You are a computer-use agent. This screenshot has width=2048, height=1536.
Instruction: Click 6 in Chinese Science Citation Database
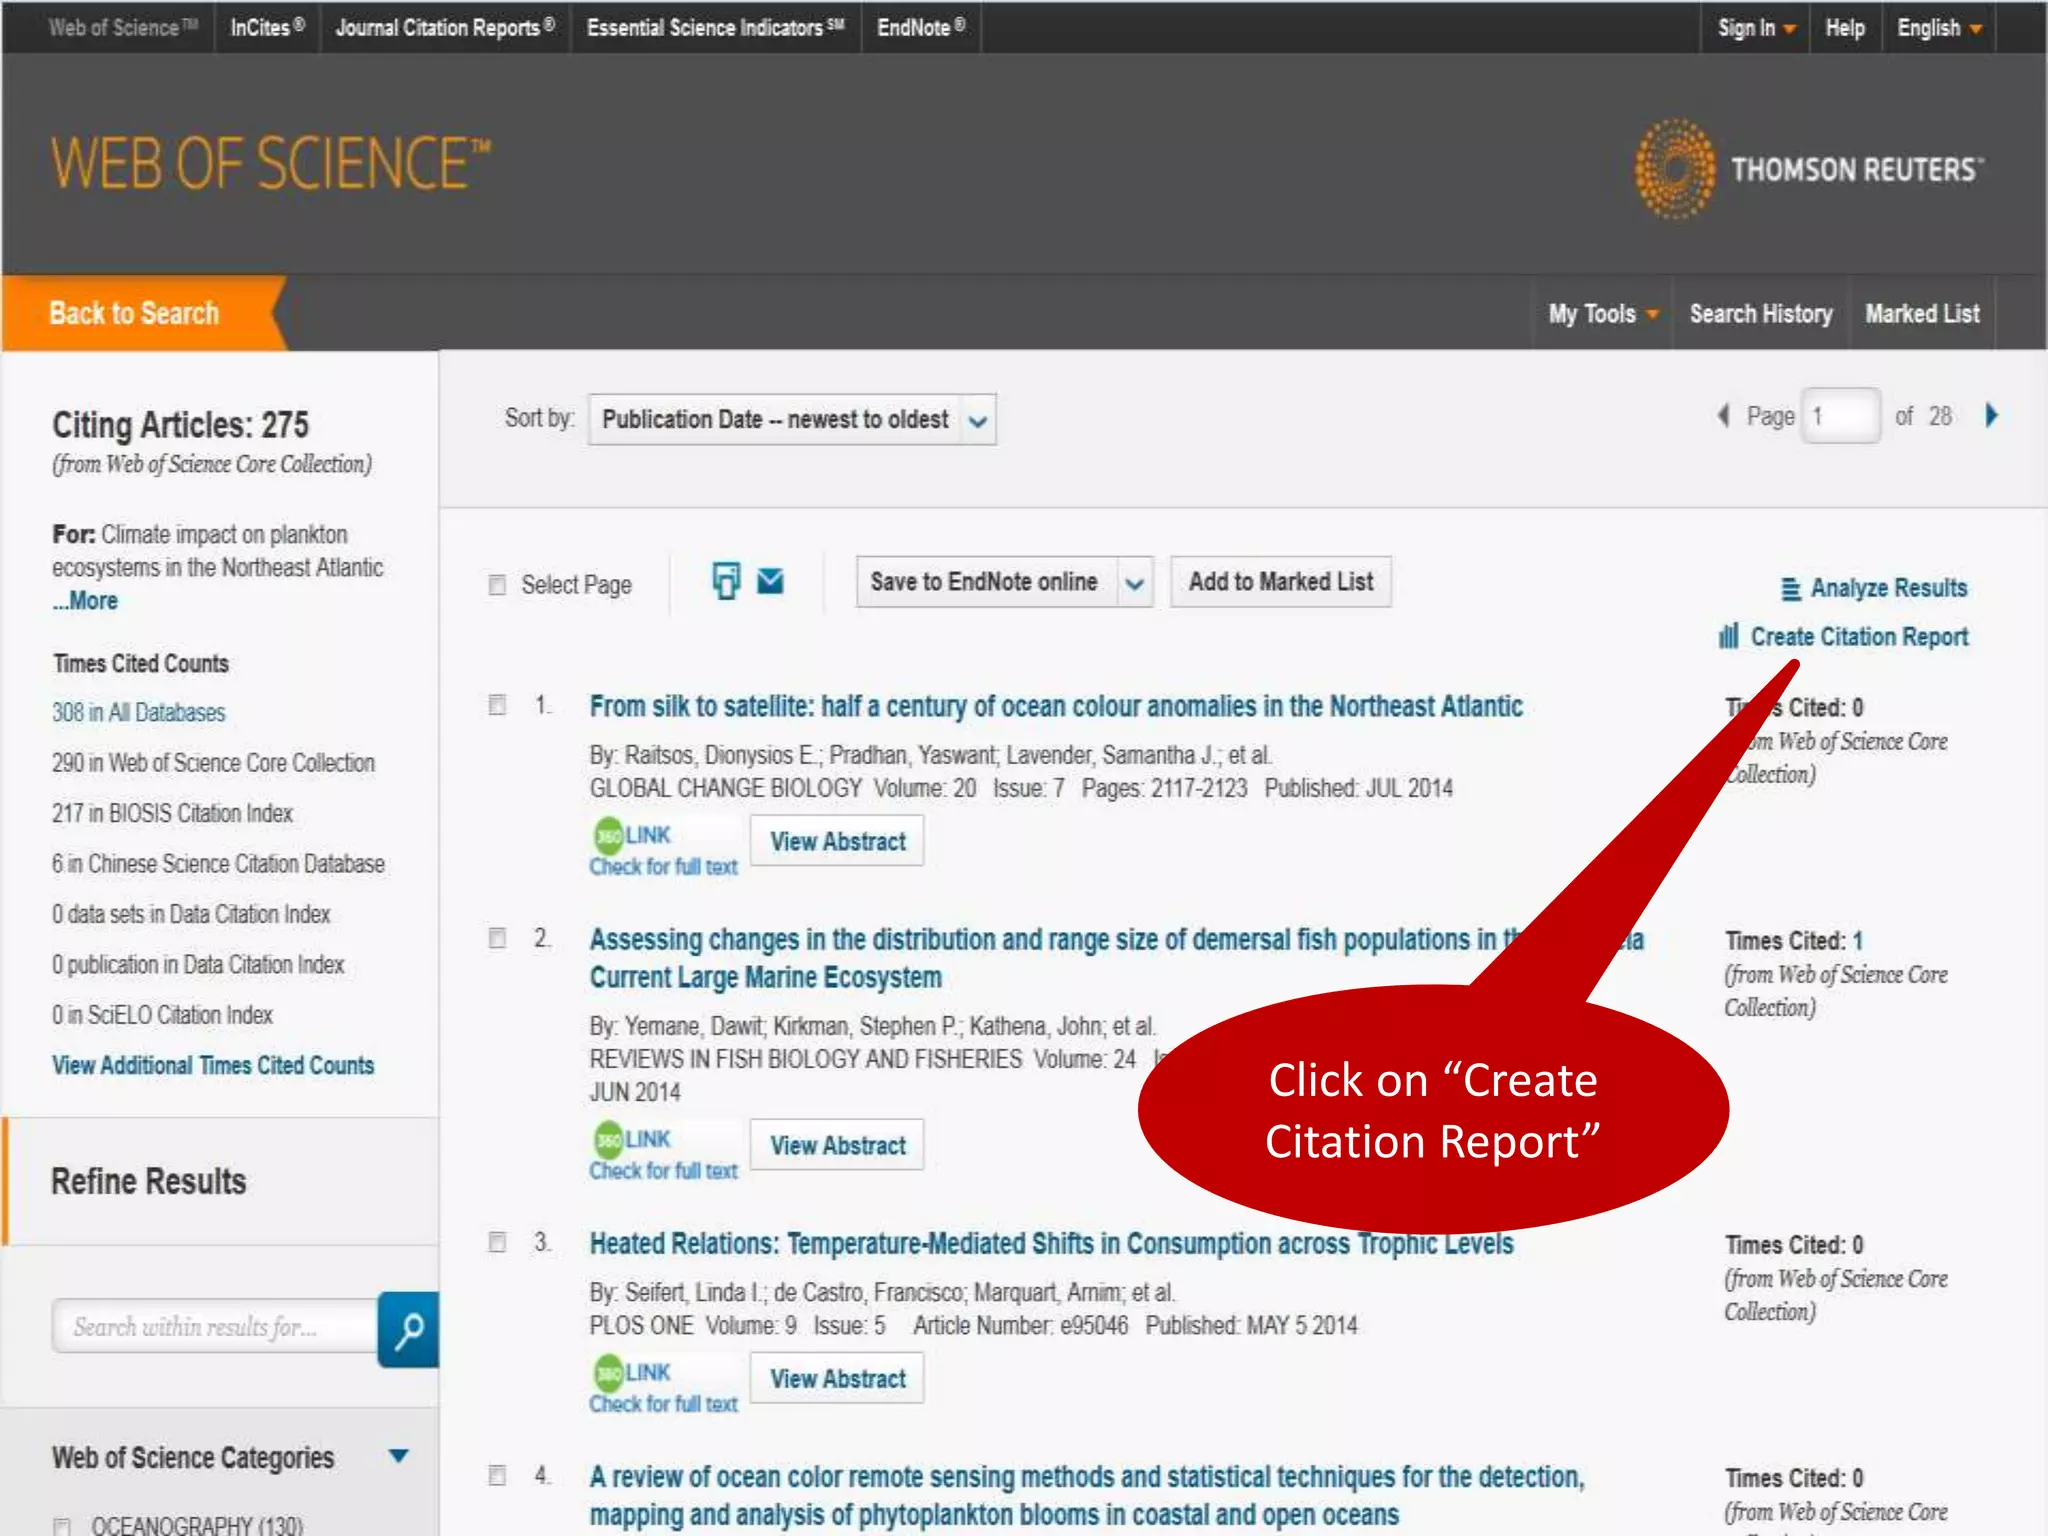tap(218, 864)
